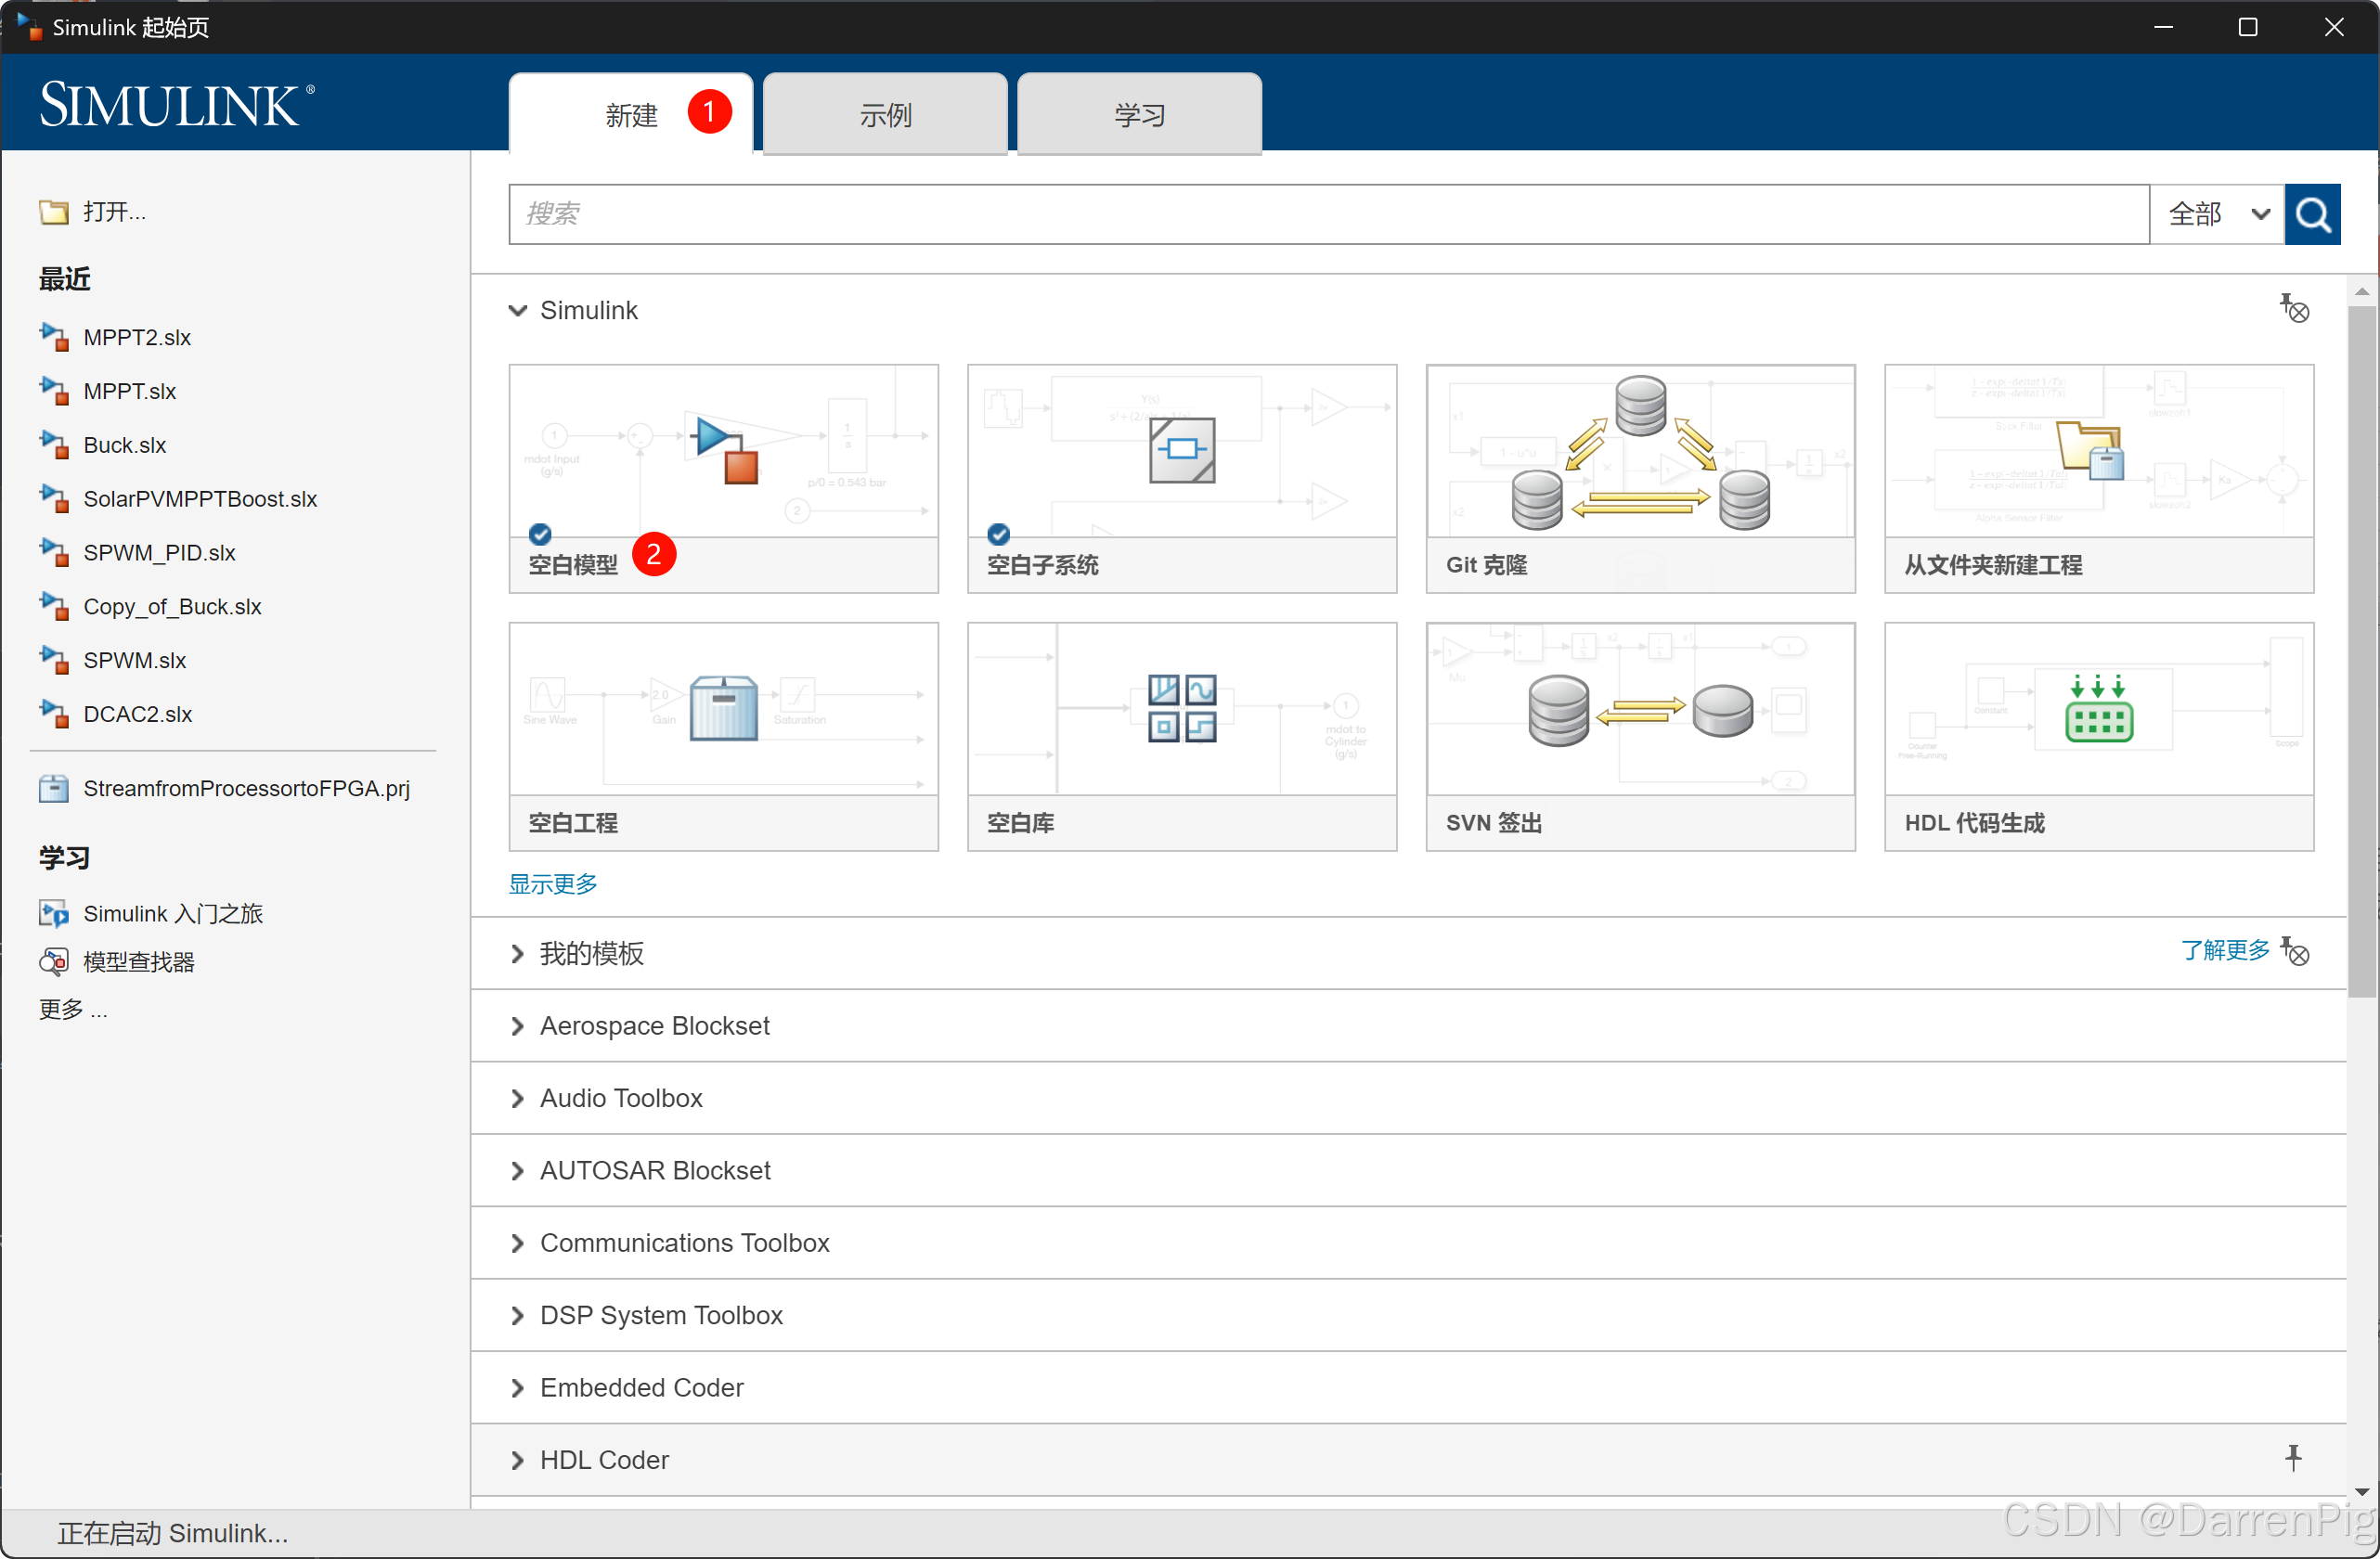Screen dimensions: 2380x1559
Task: Collapse the Simulink section
Action: tap(518, 311)
